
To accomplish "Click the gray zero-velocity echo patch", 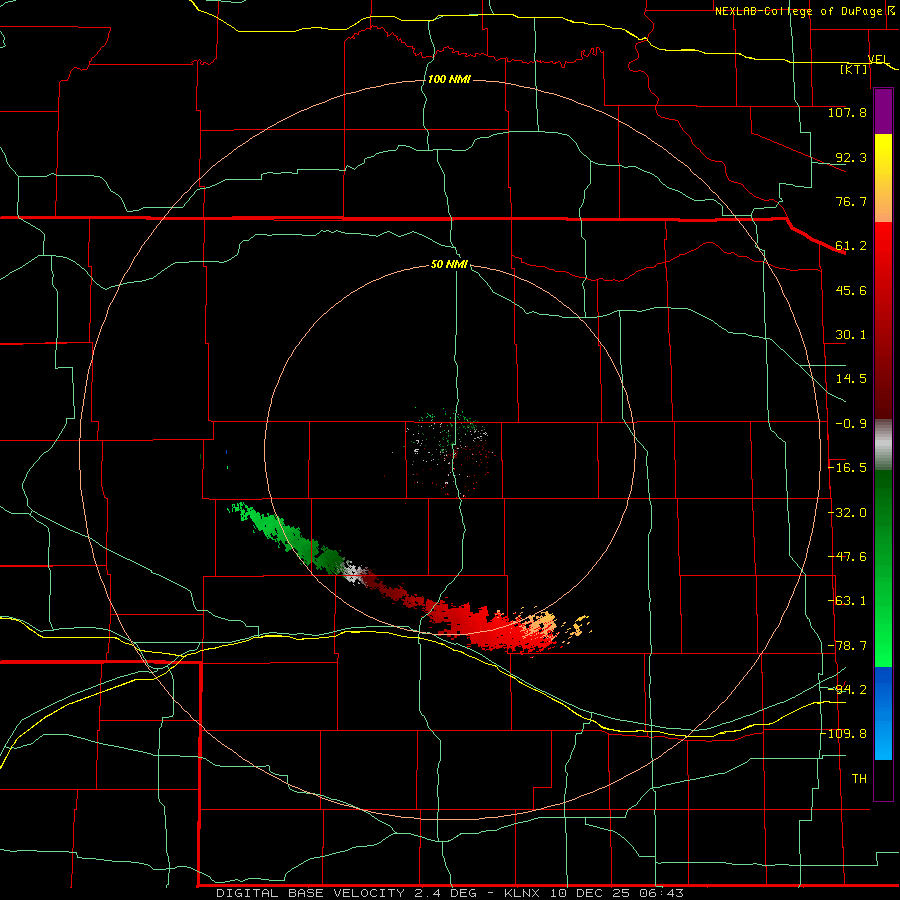I will pos(355,573).
